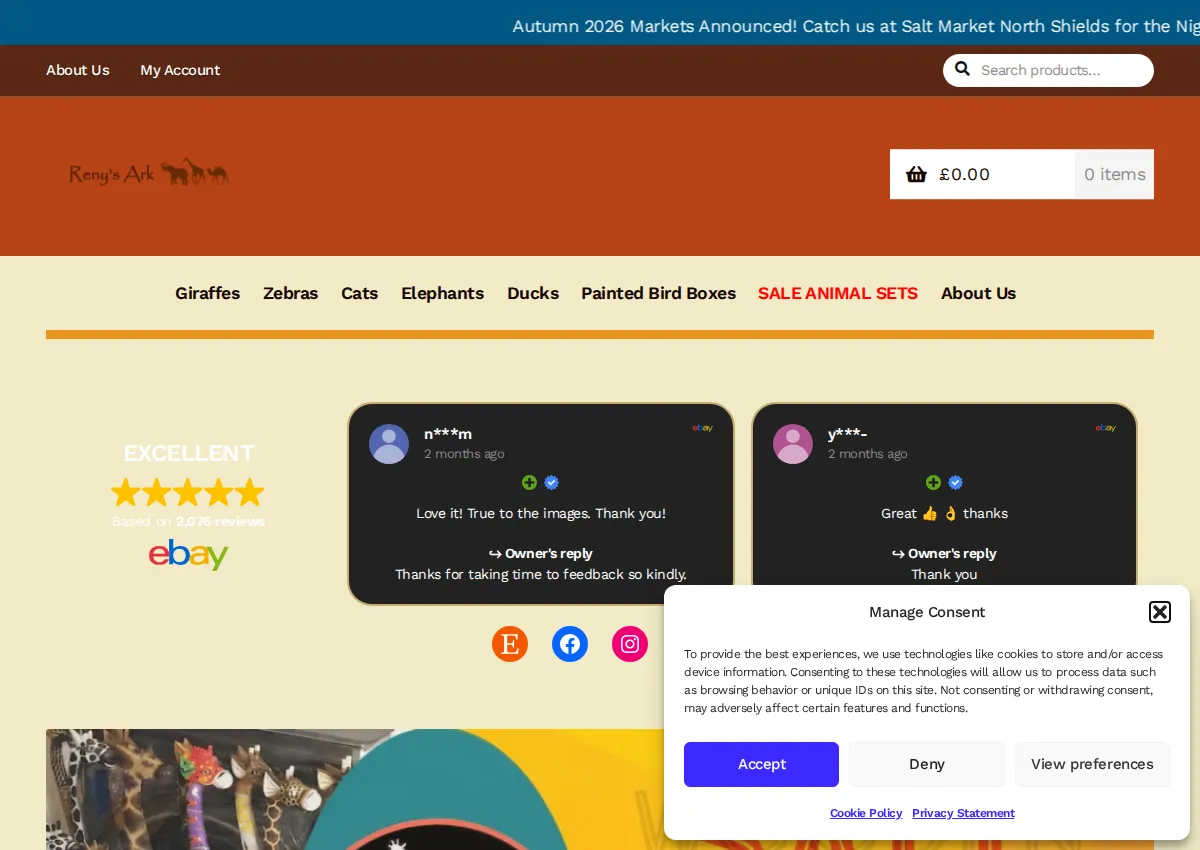Click View preferences button
Viewport: 1200px width, 850px height.
tap(1092, 764)
